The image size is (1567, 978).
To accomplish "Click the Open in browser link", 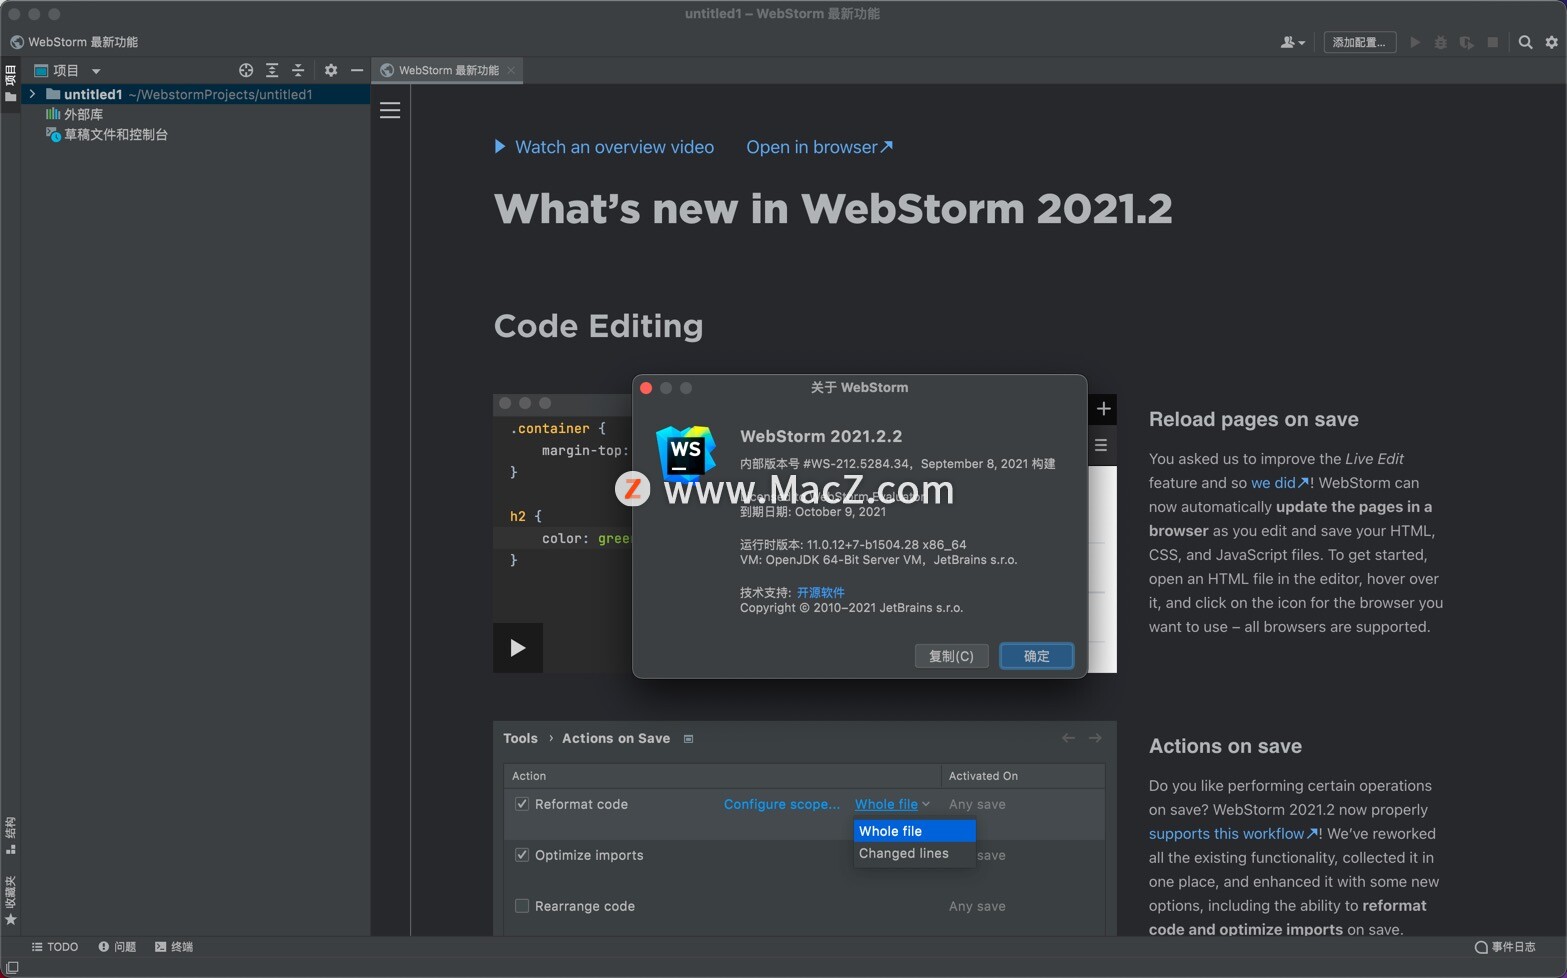I will pyautogui.click(x=820, y=147).
